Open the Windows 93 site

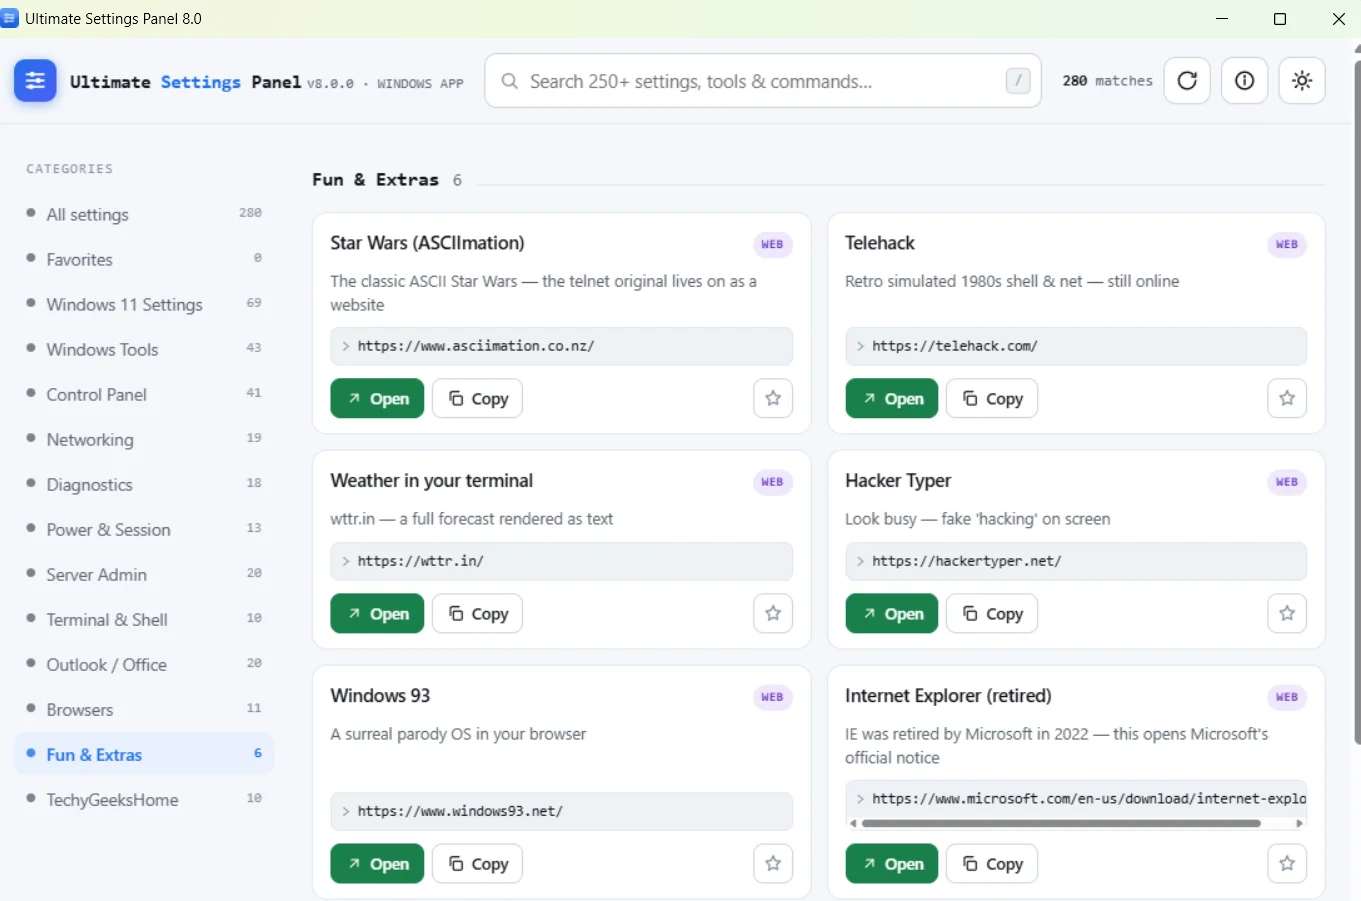[x=377, y=863]
